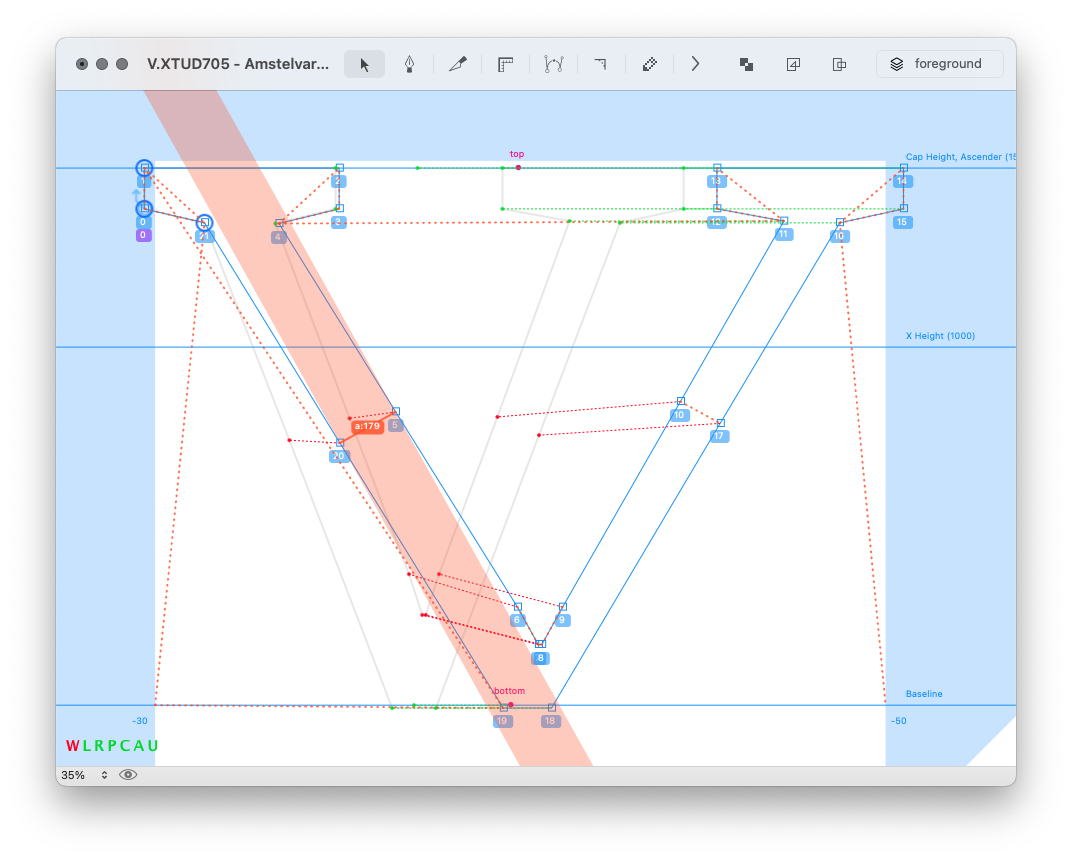Click the numbered square toolbar icon
Screen dimensions: 1072x860
tap(793, 64)
